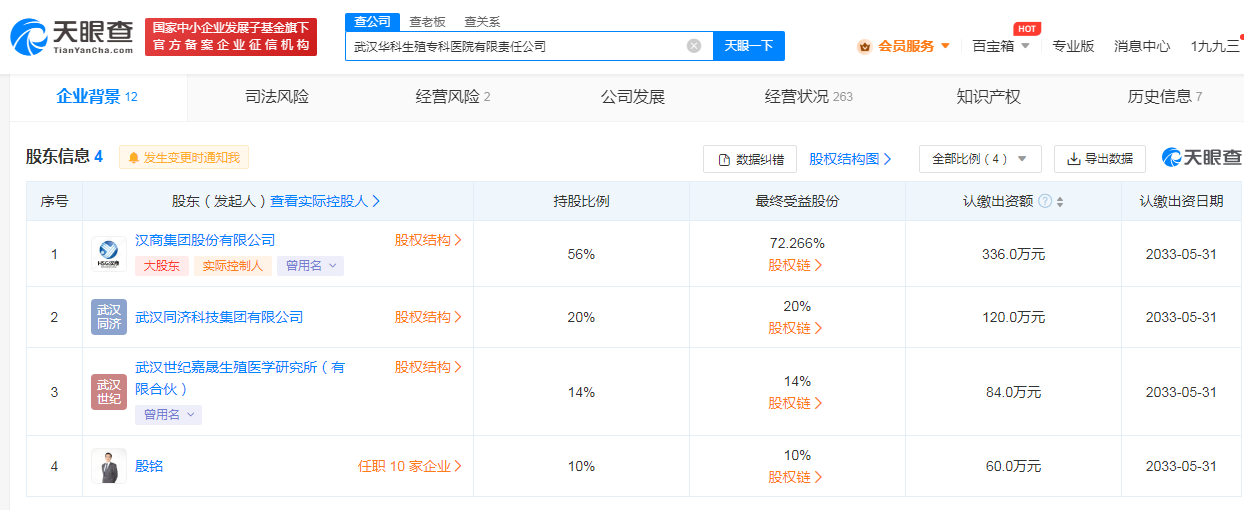The height and width of the screenshot is (510, 1244).
Task: Click the 认缴出资额 help question icon
Action: (1045, 201)
